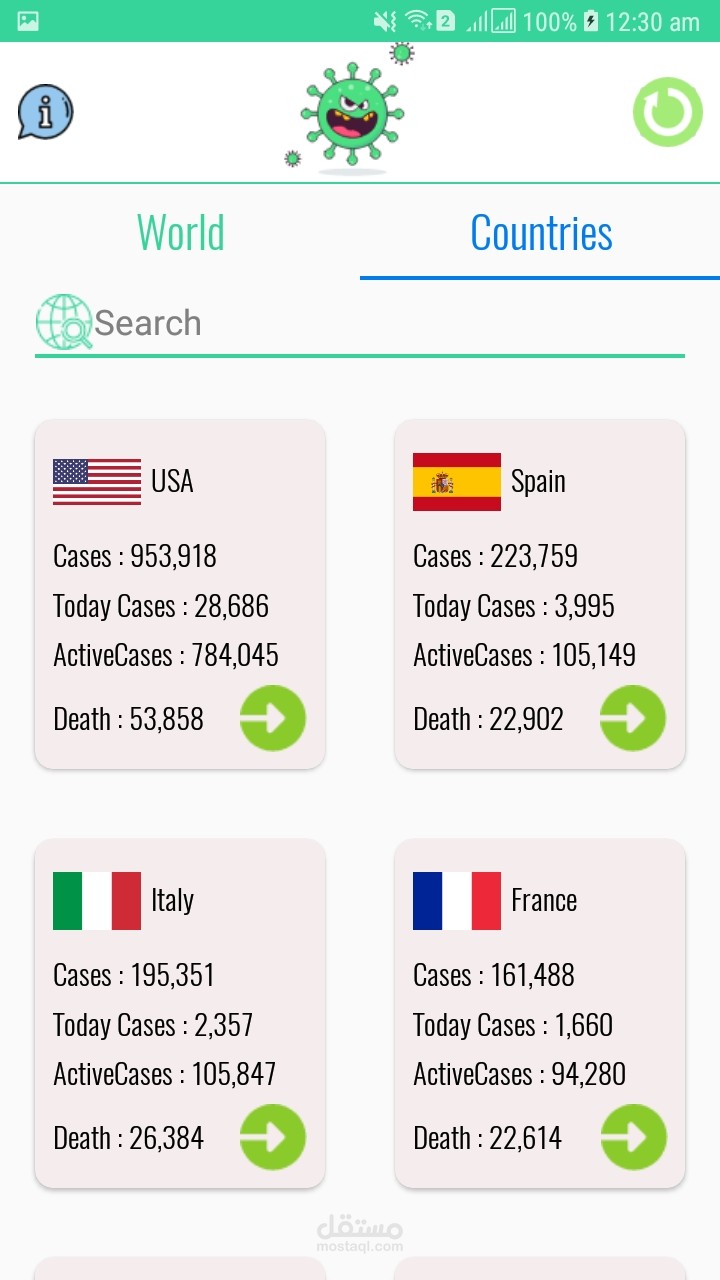This screenshot has width=720, height=1280.
Task: Click the globe search icon
Action: point(63,322)
